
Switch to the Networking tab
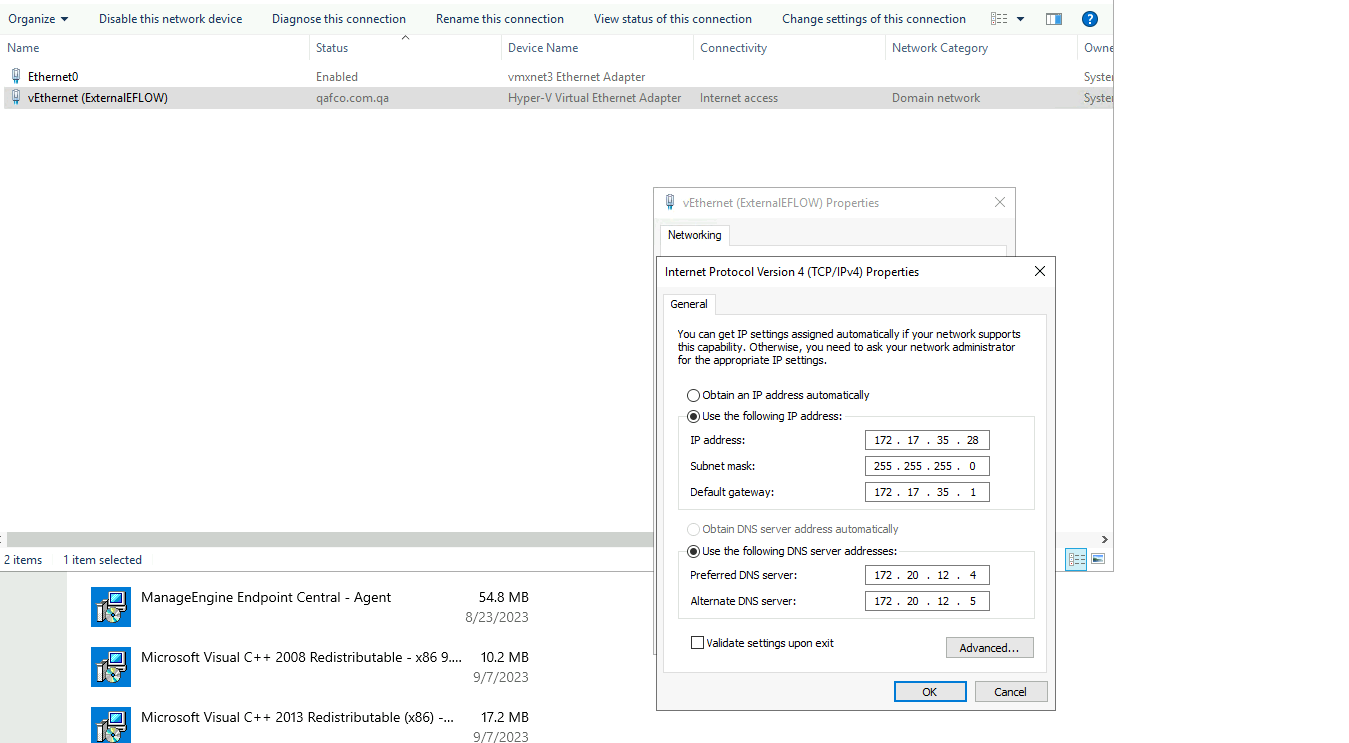694,234
